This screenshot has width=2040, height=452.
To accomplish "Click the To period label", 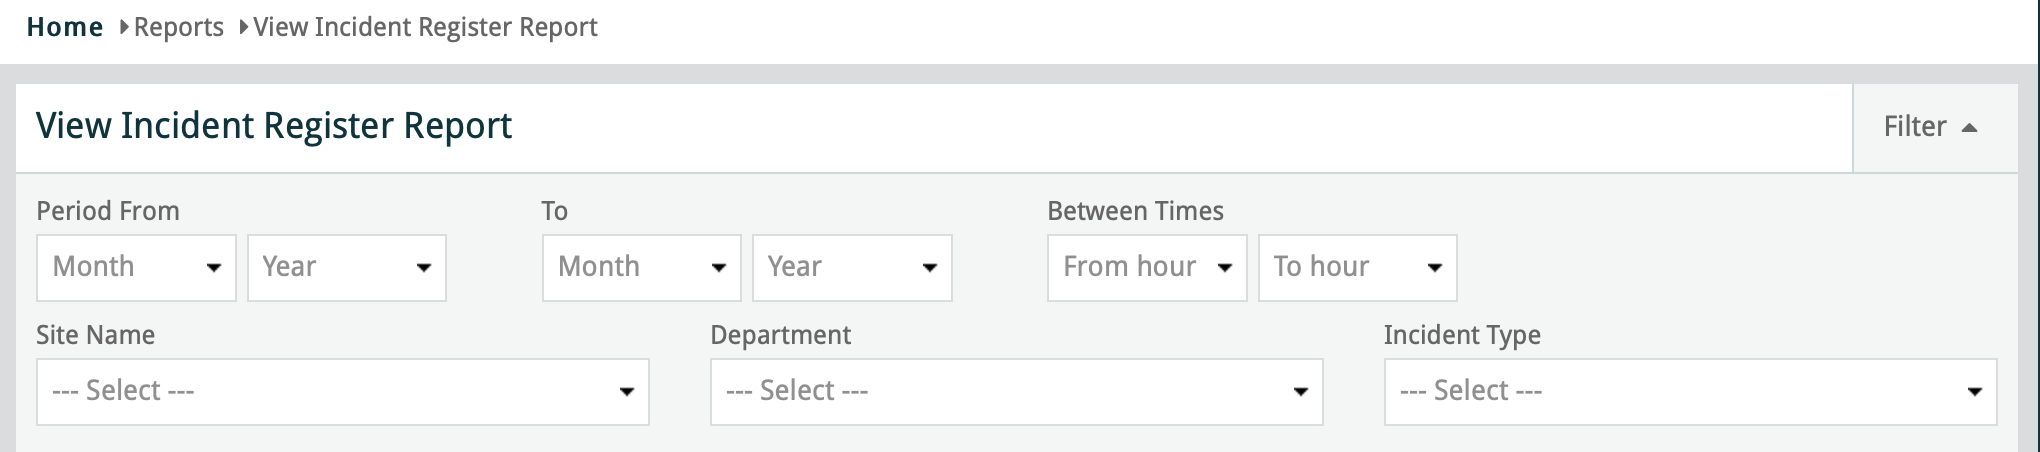I will pyautogui.click(x=555, y=211).
